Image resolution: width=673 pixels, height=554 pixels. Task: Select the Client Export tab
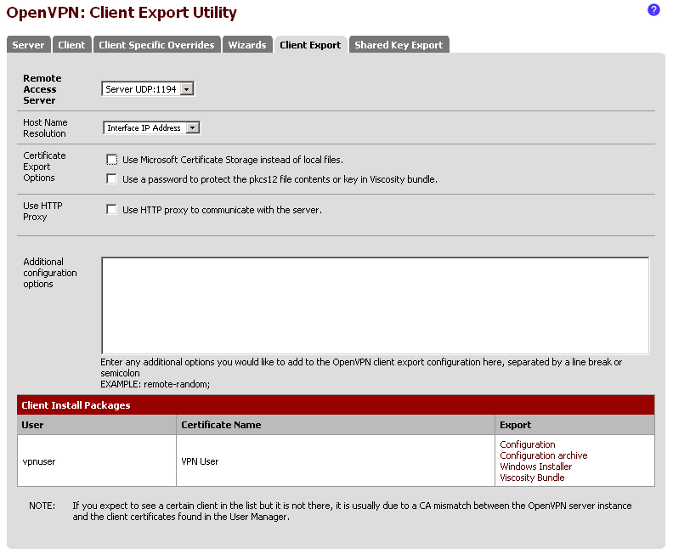[310, 45]
